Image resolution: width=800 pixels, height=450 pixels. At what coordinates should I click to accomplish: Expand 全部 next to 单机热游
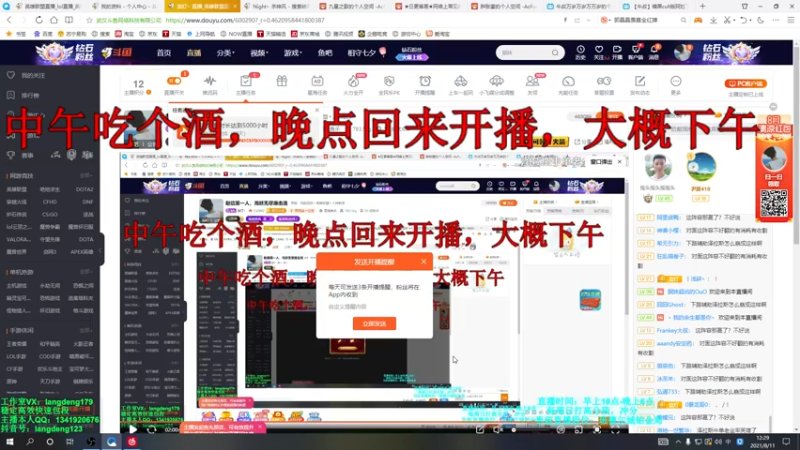click(86, 272)
